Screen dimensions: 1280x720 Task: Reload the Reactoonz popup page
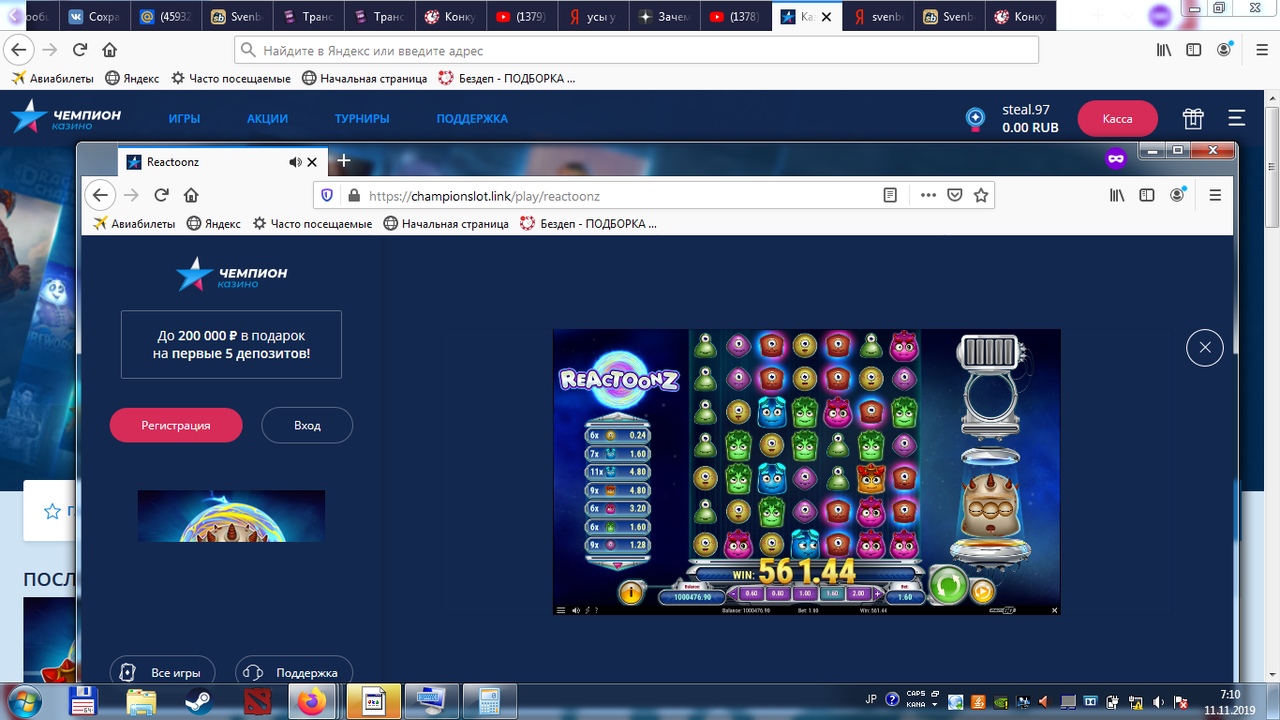[x=161, y=195]
